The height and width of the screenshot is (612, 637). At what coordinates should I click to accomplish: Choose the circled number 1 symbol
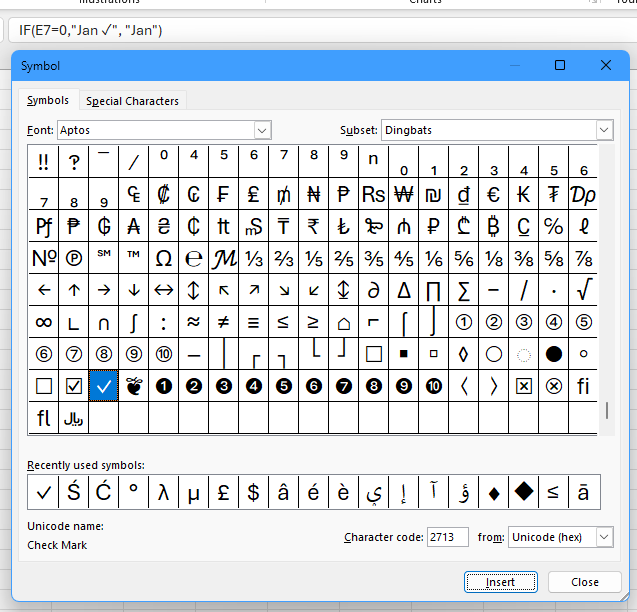click(464, 322)
